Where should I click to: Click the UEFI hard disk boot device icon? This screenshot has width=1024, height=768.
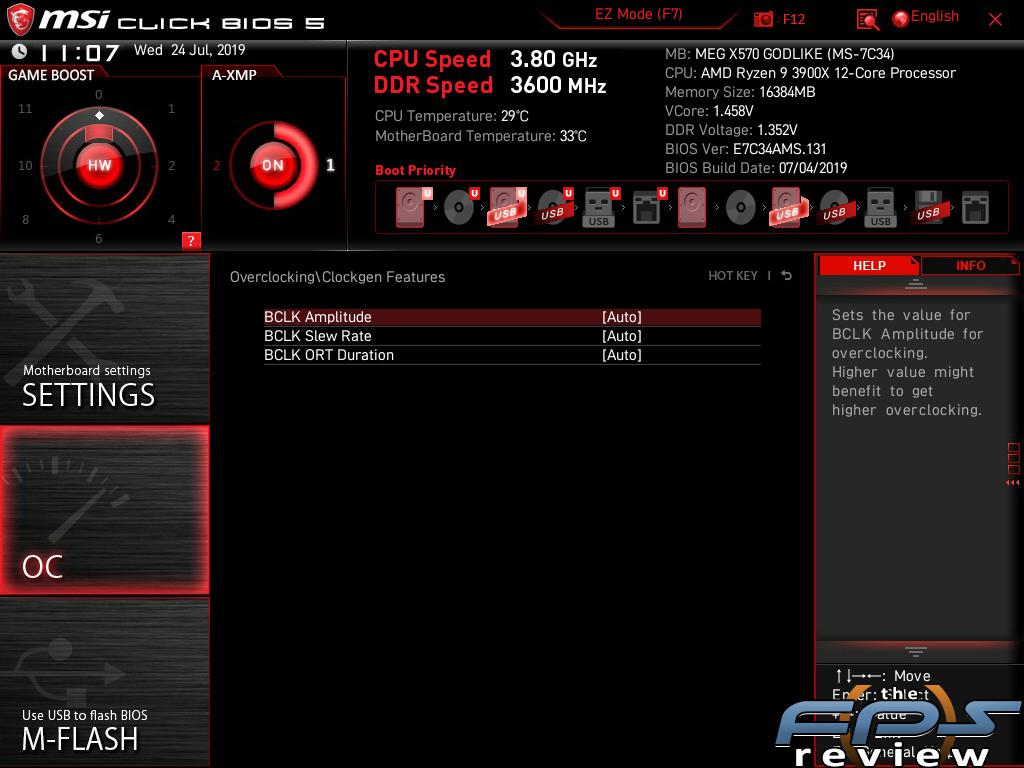[412, 207]
